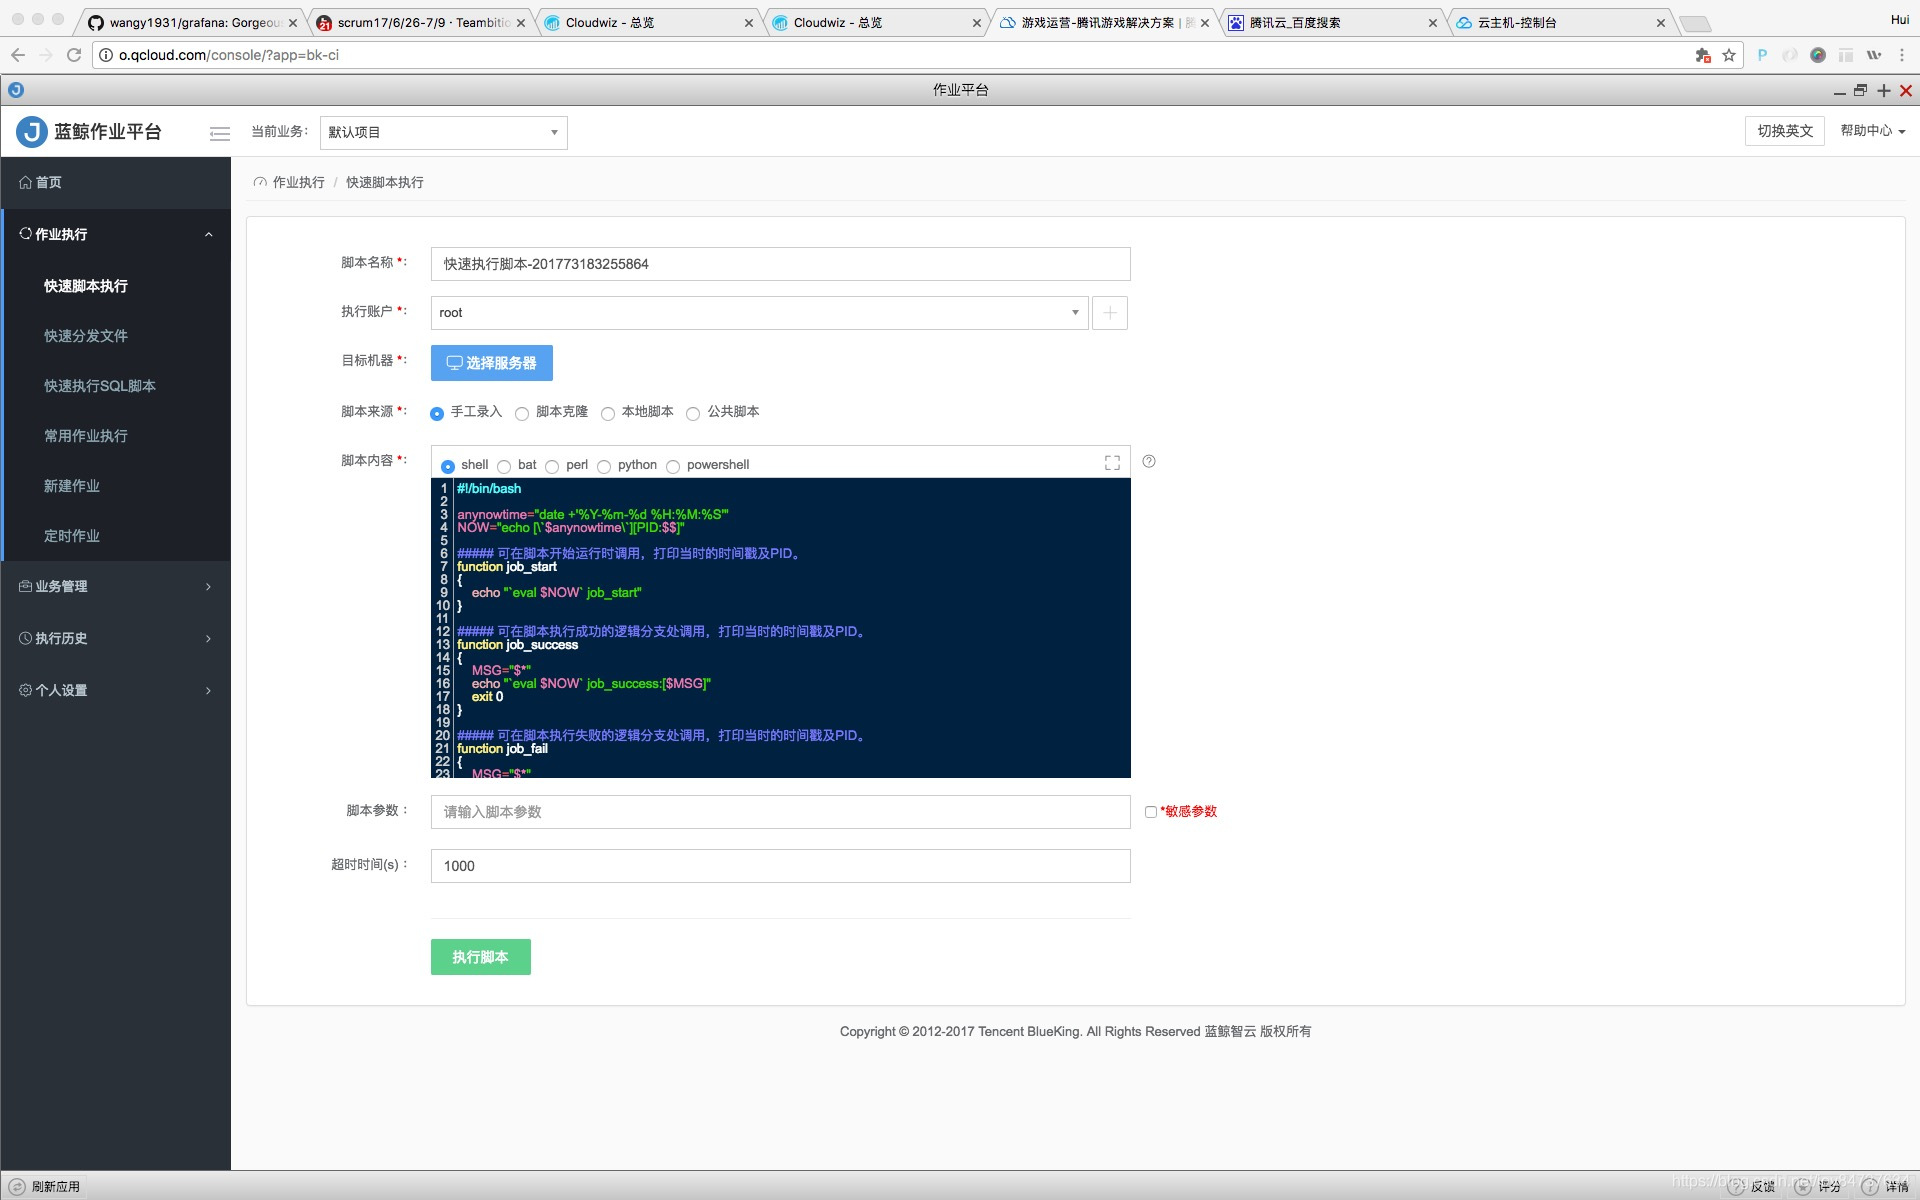
Task: Click the refresh application icon at bottom left
Action: tap(17, 1186)
